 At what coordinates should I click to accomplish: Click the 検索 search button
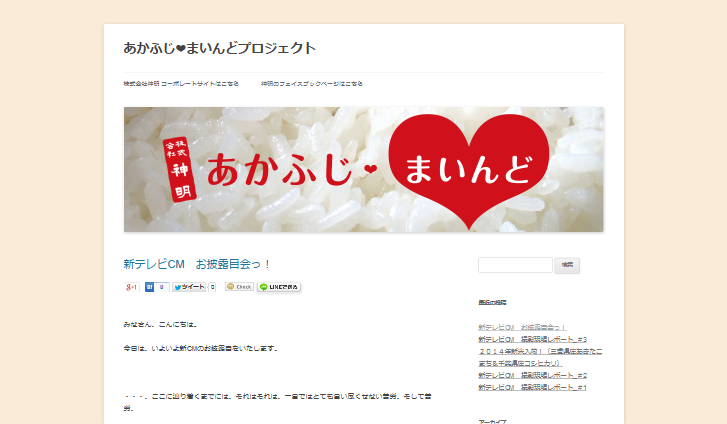pos(567,265)
